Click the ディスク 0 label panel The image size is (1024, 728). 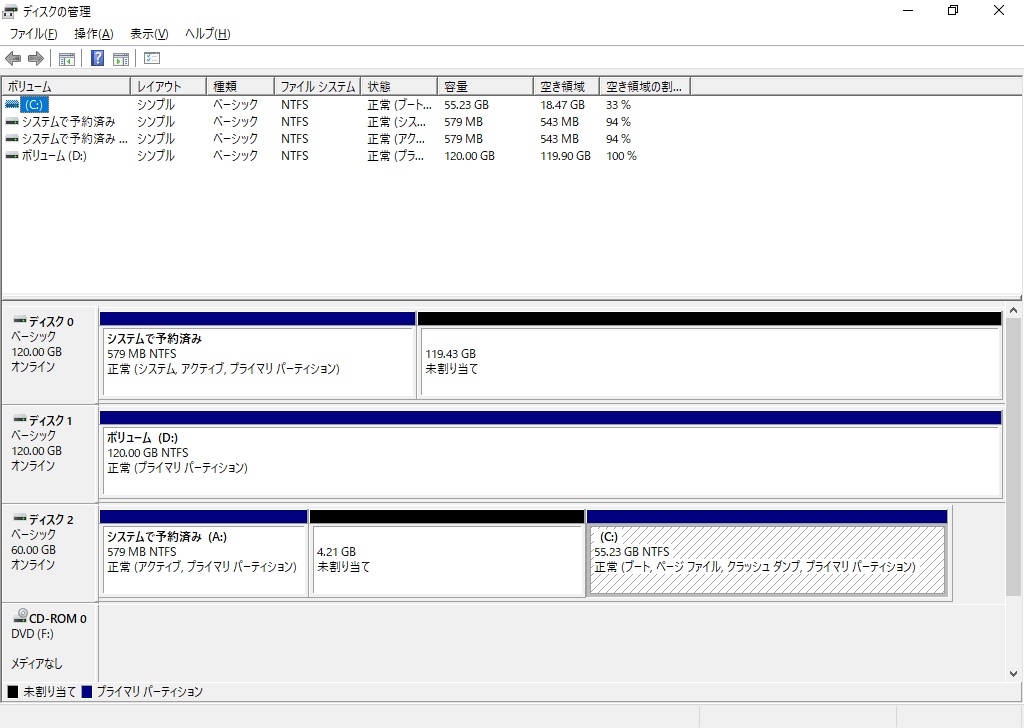50,355
